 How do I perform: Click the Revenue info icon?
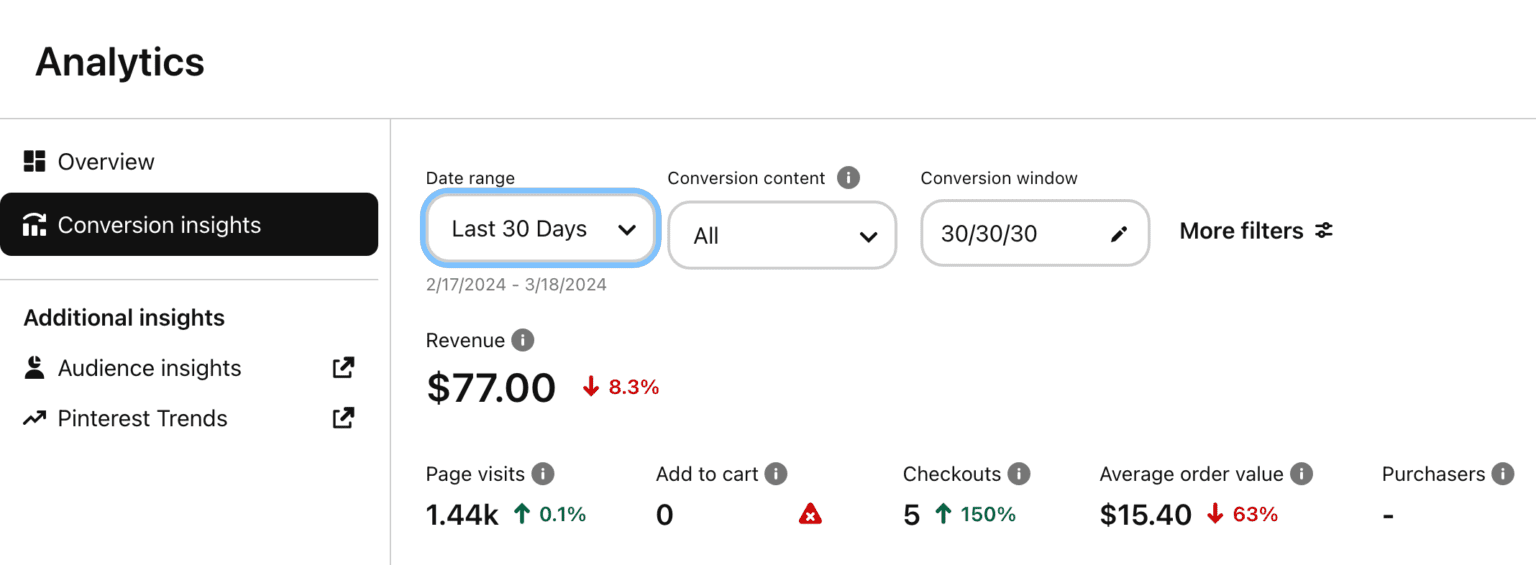click(522, 340)
